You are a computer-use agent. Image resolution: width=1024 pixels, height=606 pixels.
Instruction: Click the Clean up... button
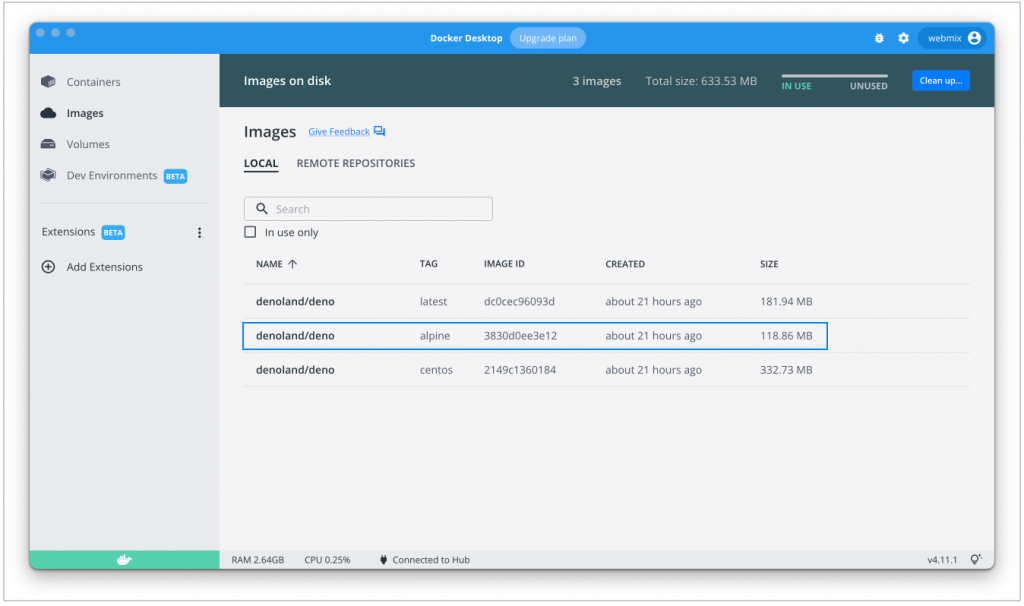(x=940, y=80)
